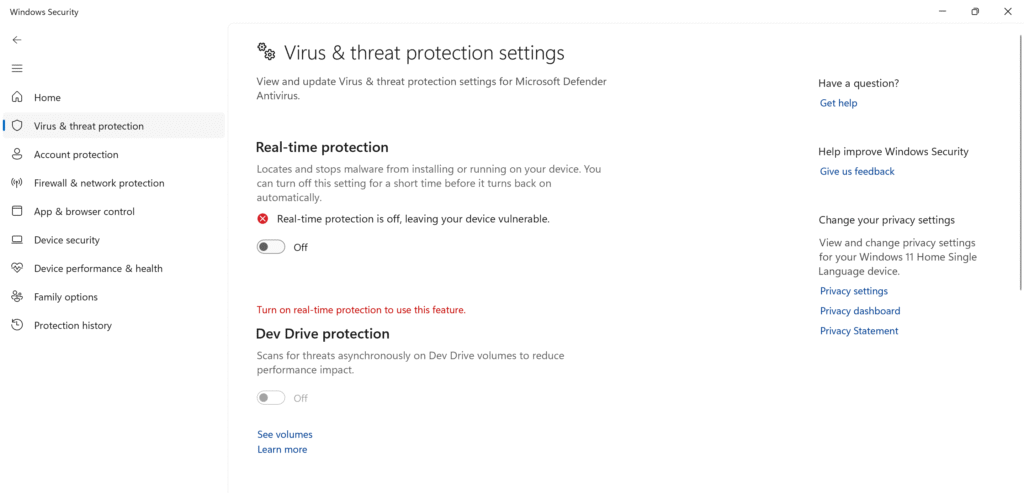The image size is (1024, 493).
Task: Open the Privacy settings link
Action: click(854, 291)
